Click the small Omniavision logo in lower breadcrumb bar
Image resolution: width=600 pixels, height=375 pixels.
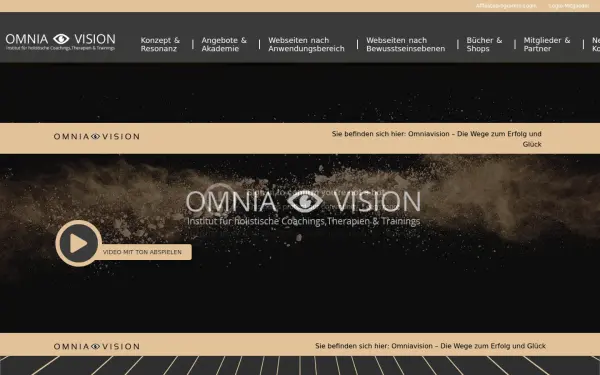96,347
